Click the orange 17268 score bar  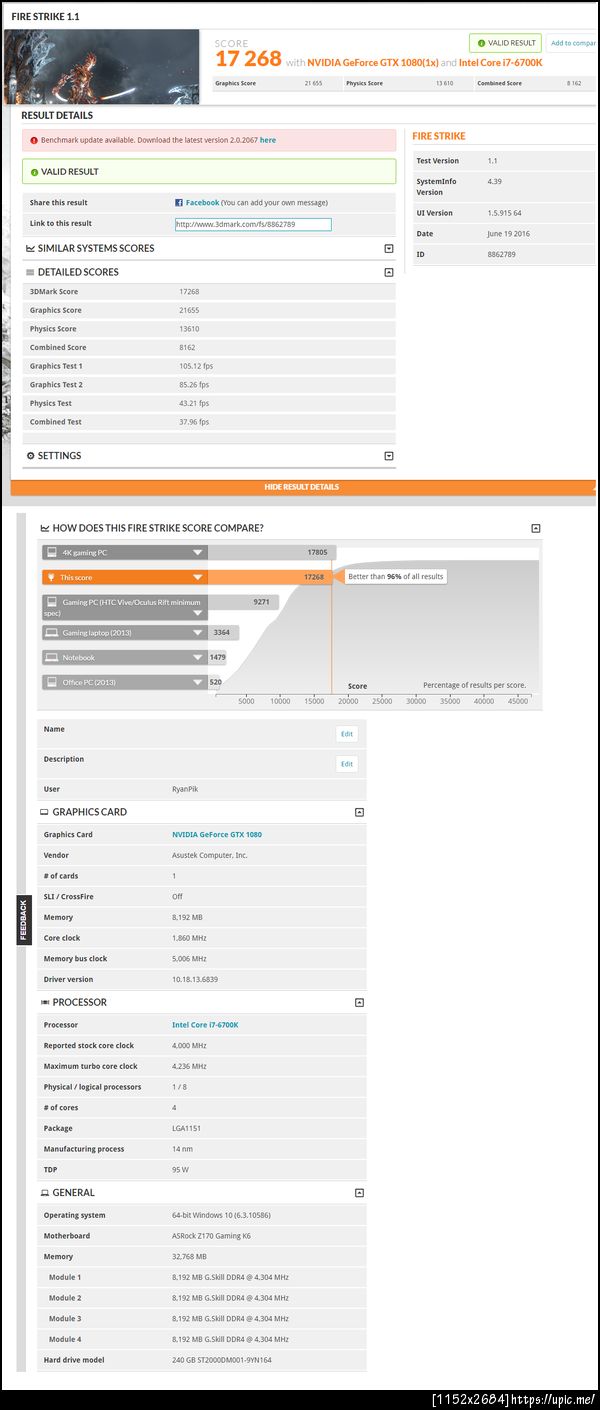click(270, 577)
